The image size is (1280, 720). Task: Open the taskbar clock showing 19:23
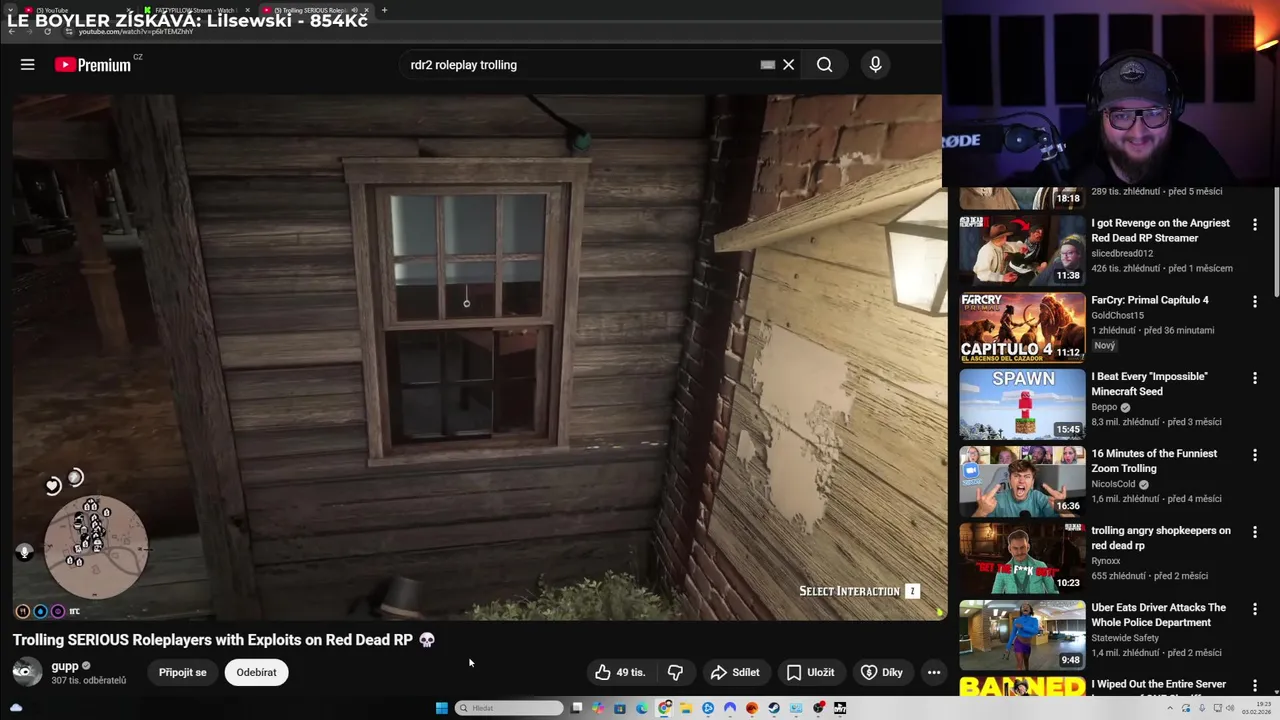(x=1256, y=708)
